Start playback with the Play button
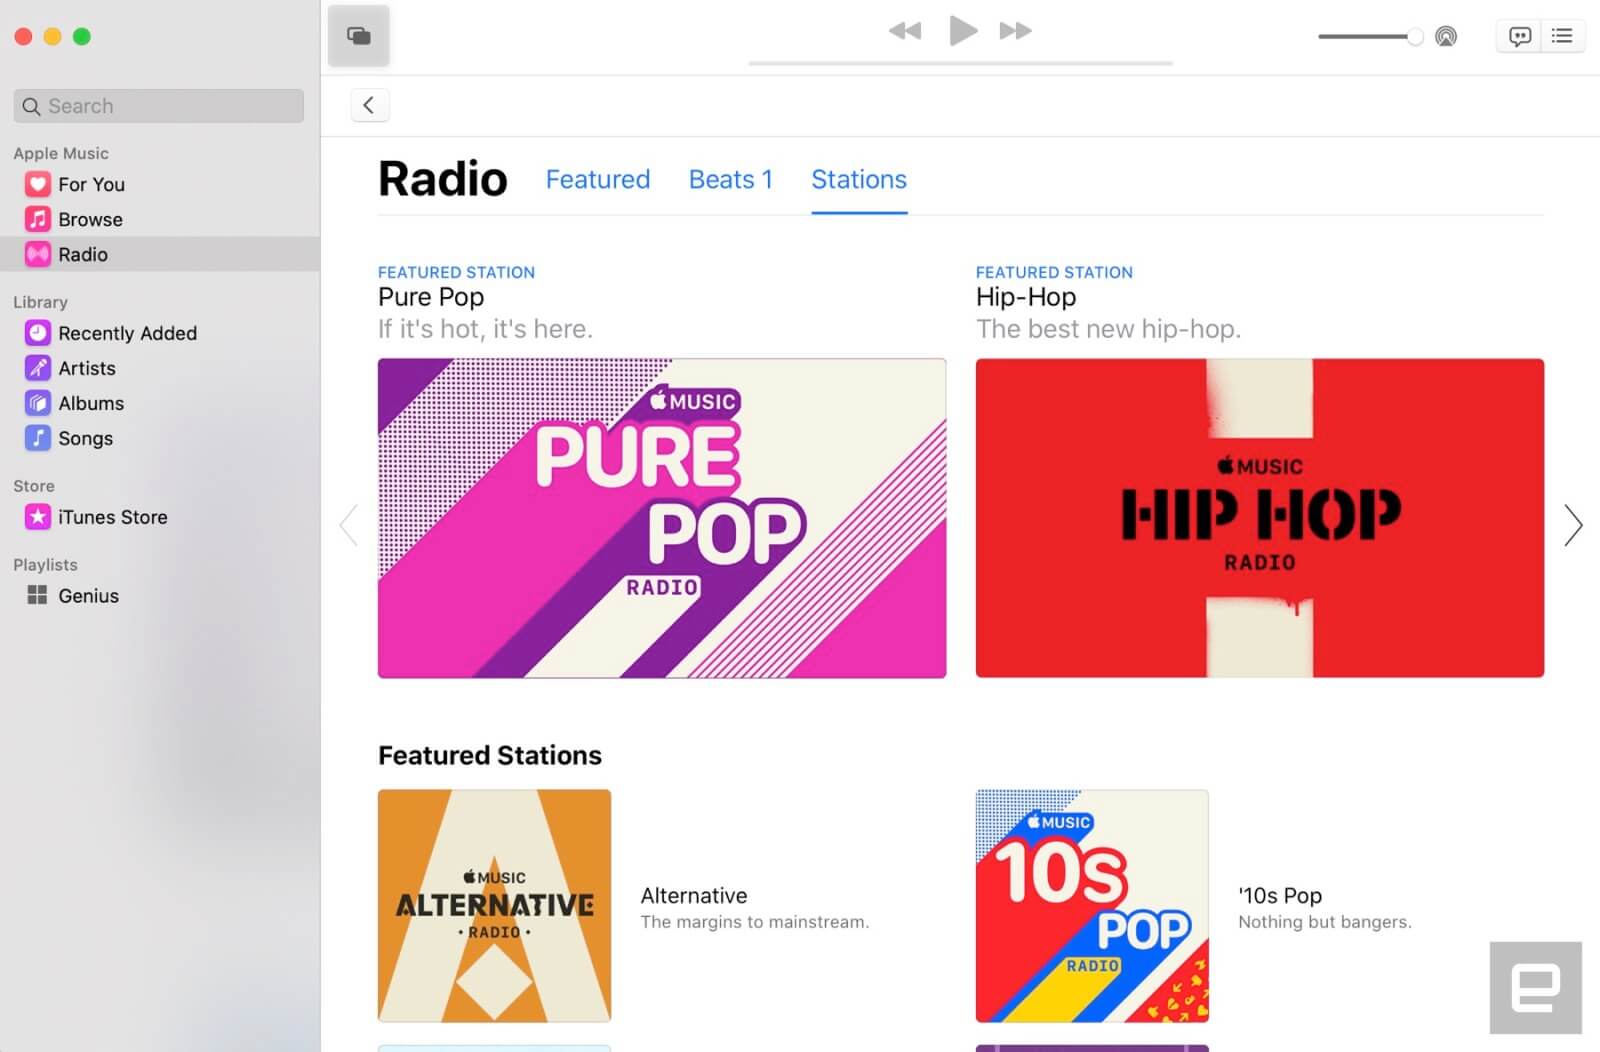The height and width of the screenshot is (1052, 1600). tap(962, 31)
